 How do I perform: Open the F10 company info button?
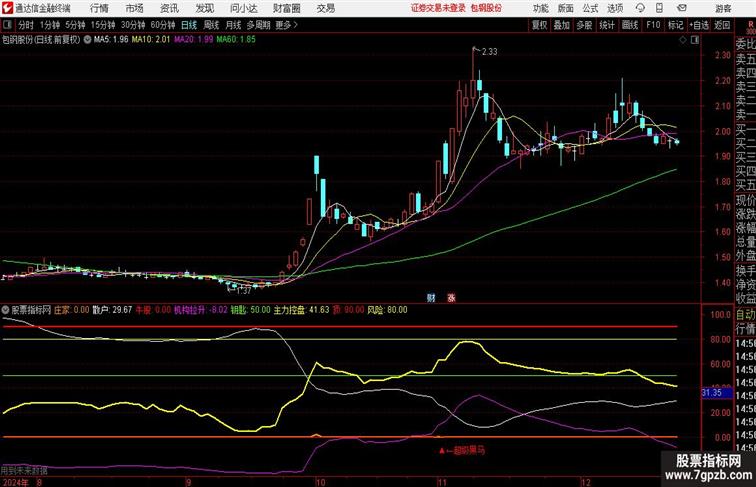tap(653, 25)
